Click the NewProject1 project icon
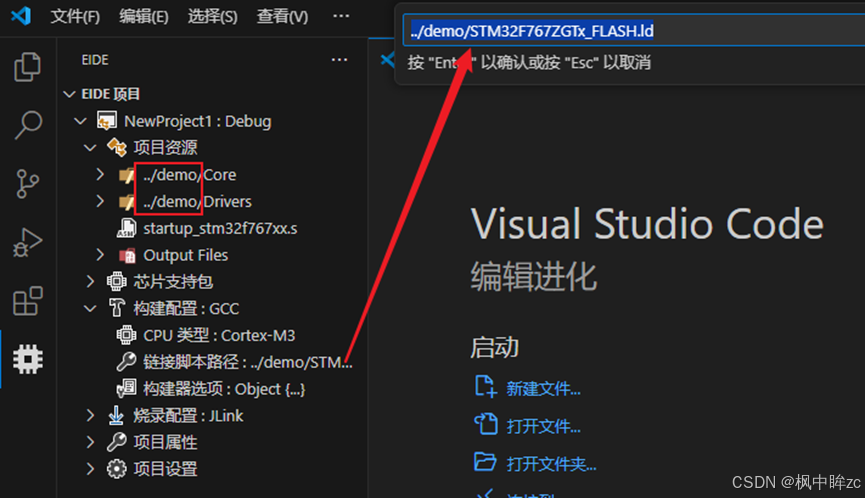 (107, 121)
